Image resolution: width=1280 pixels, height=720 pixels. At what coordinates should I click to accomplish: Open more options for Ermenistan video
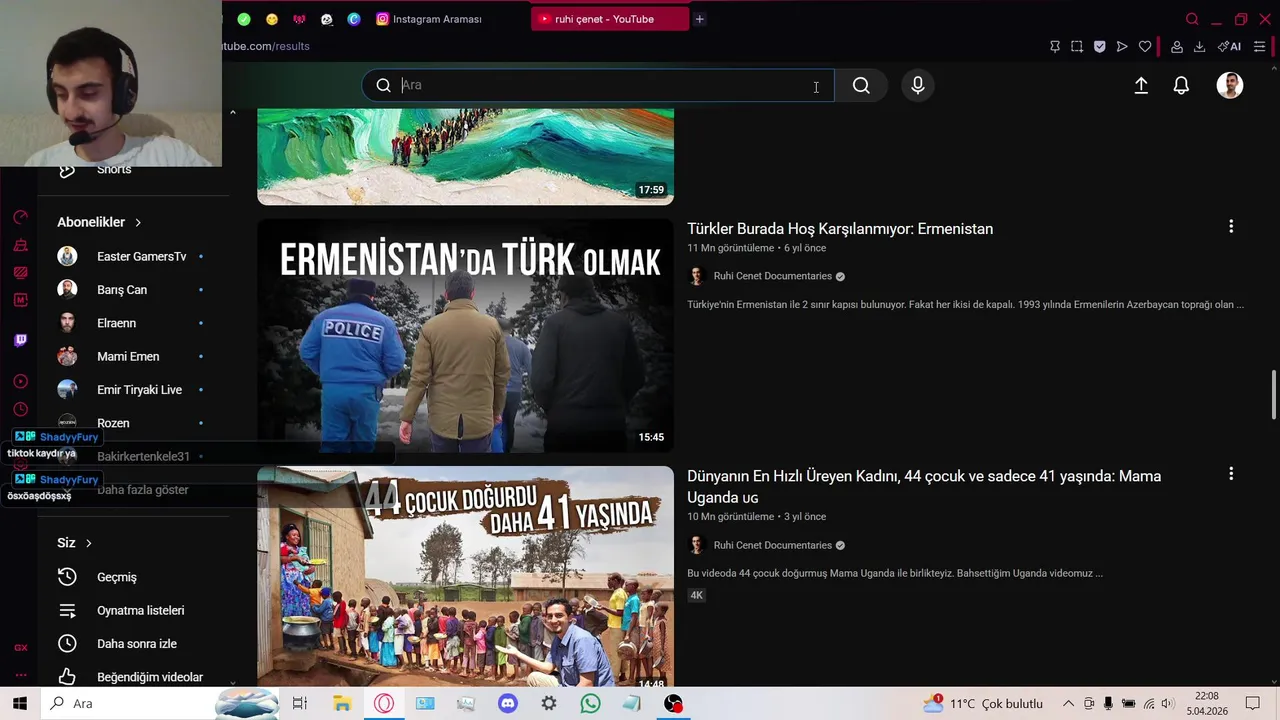click(1231, 227)
